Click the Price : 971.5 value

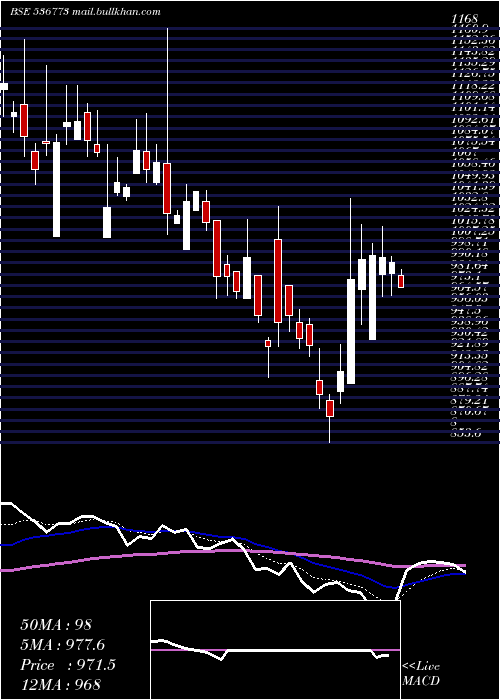click(68, 665)
